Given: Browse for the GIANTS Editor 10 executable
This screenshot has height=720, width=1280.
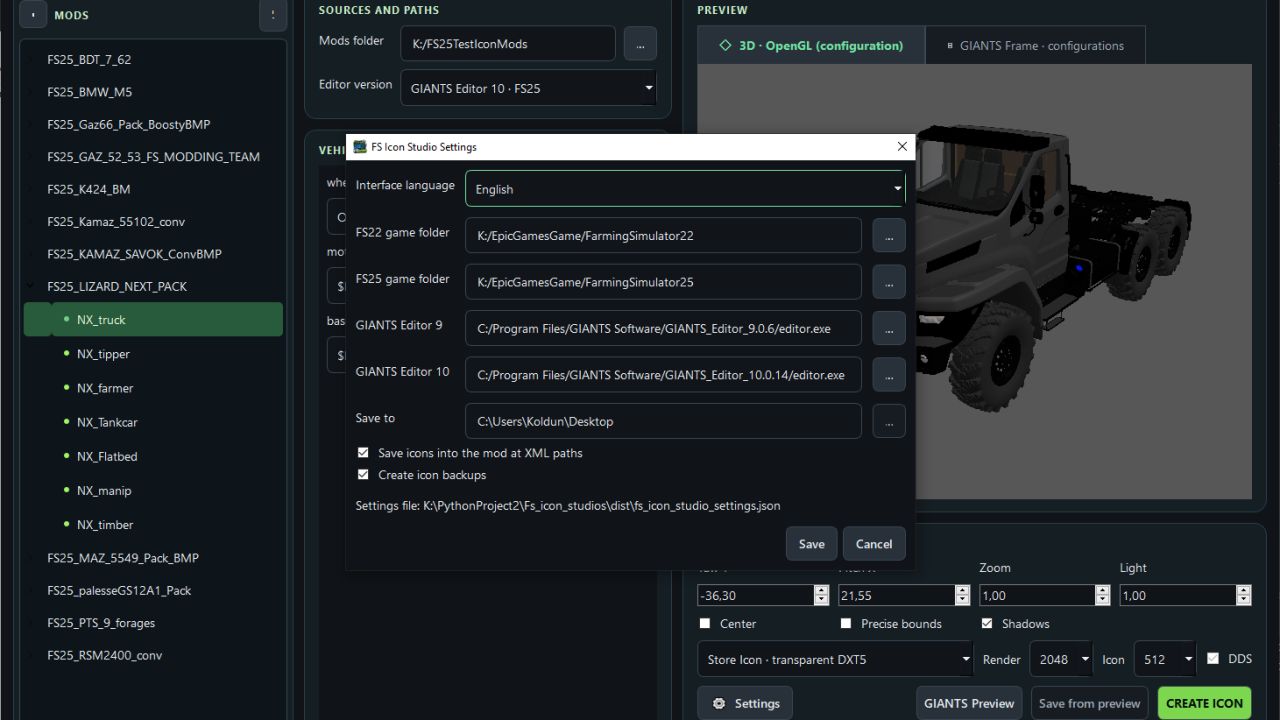Looking at the screenshot, I should (889, 375).
